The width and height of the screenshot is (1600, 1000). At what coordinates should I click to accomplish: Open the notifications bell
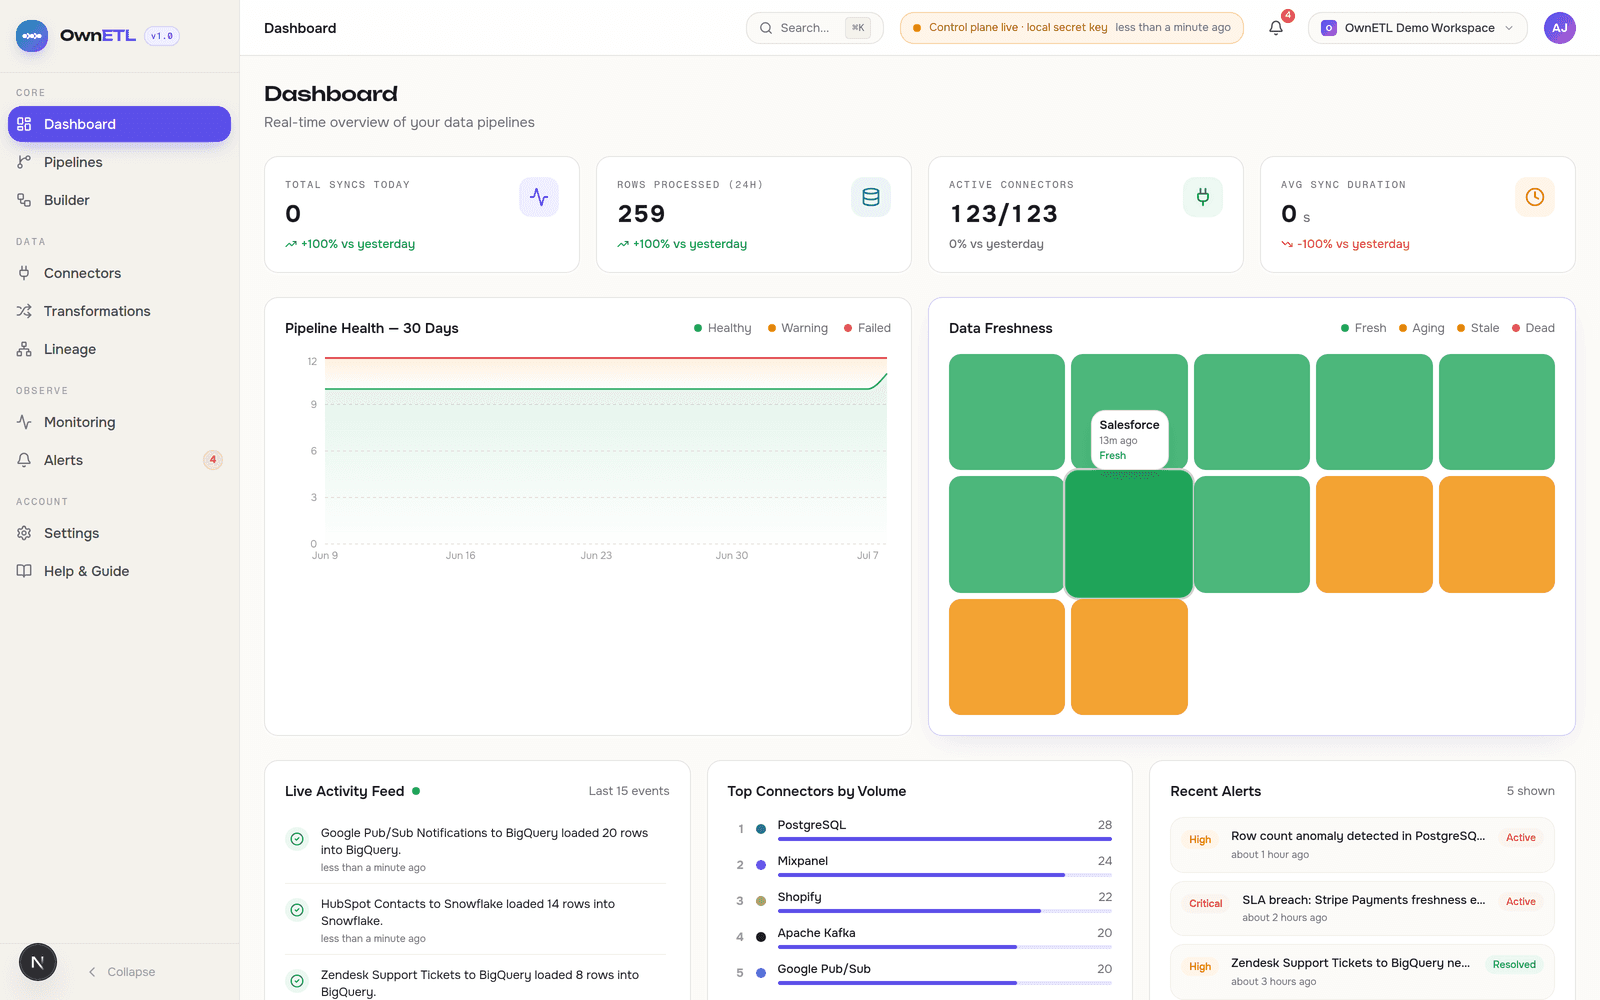coord(1276,28)
